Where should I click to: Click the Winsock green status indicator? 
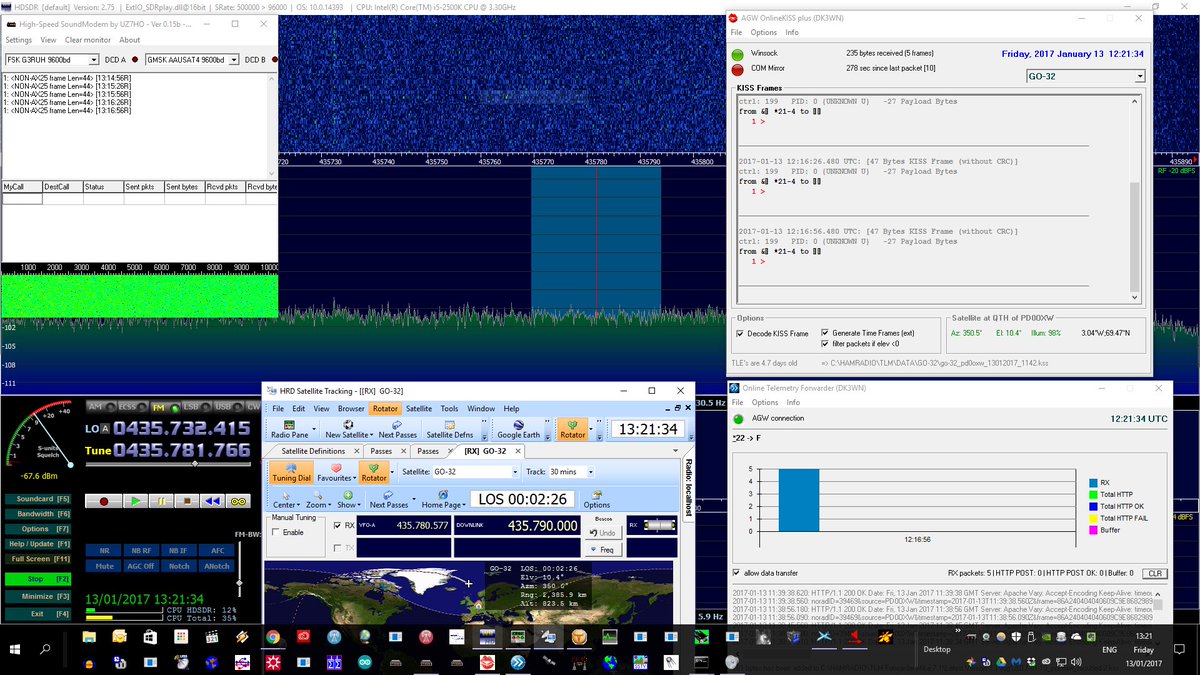738,54
